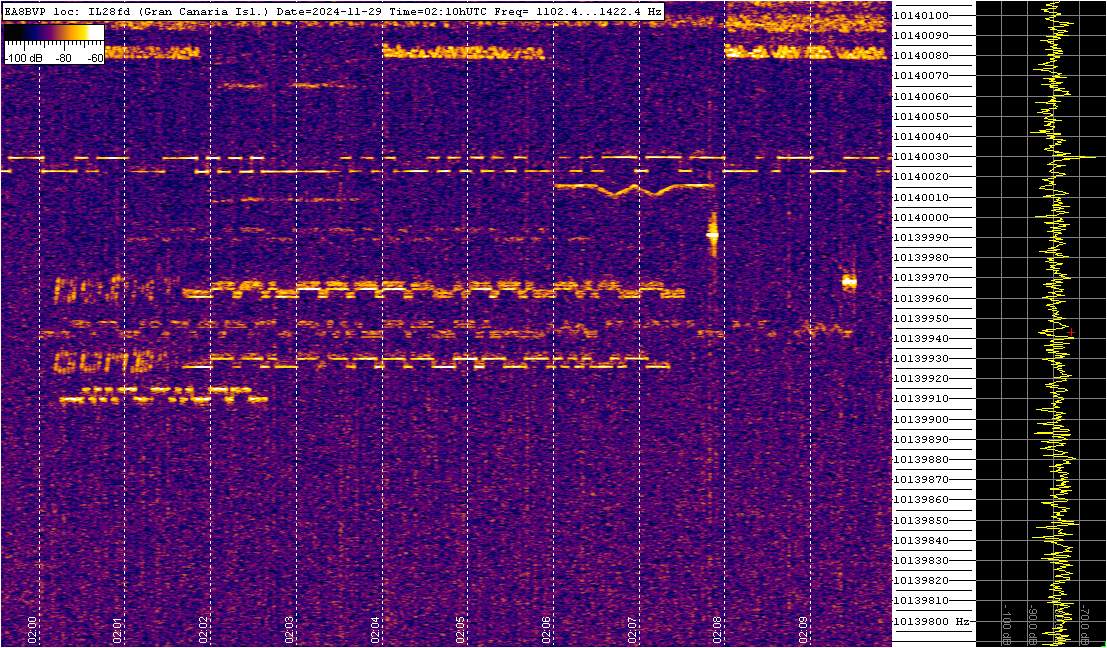Click the 10139870 frequency label
Image resolution: width=1107 pixels, height=648 pixels.
[x=921, y=480]
